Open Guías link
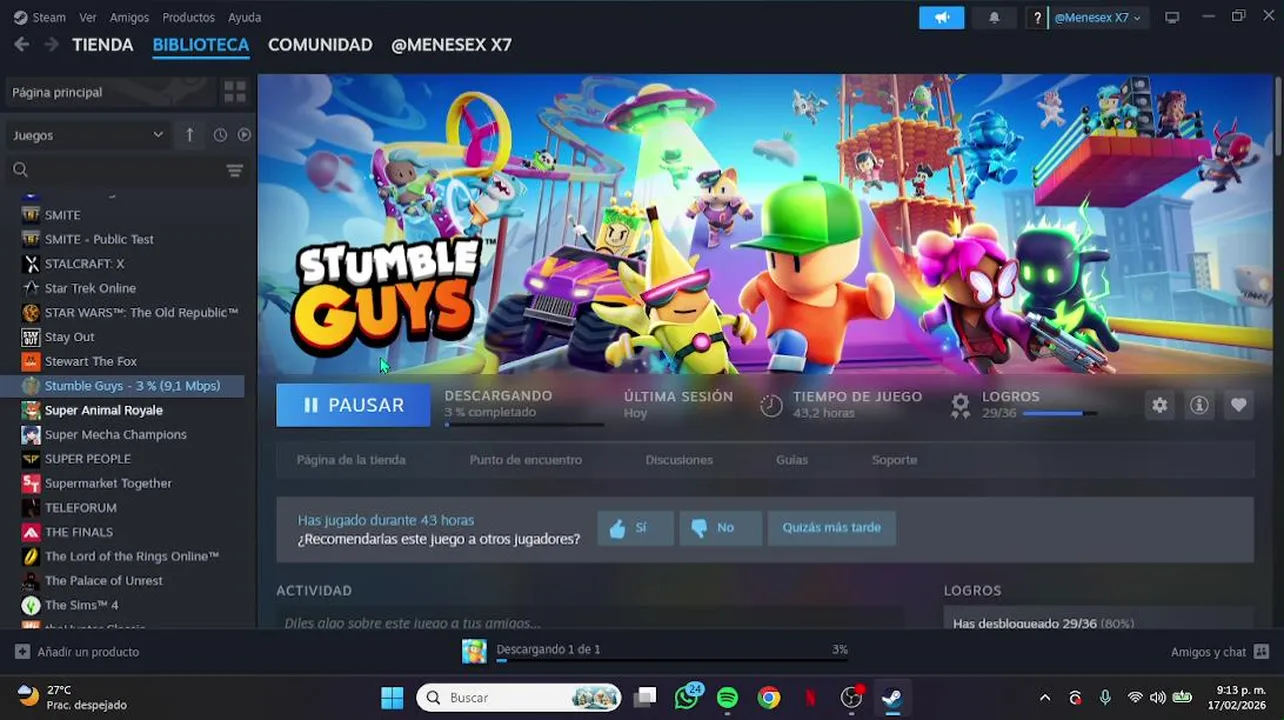This screenshot has height=720, width=1284. [x=791, y=460]
